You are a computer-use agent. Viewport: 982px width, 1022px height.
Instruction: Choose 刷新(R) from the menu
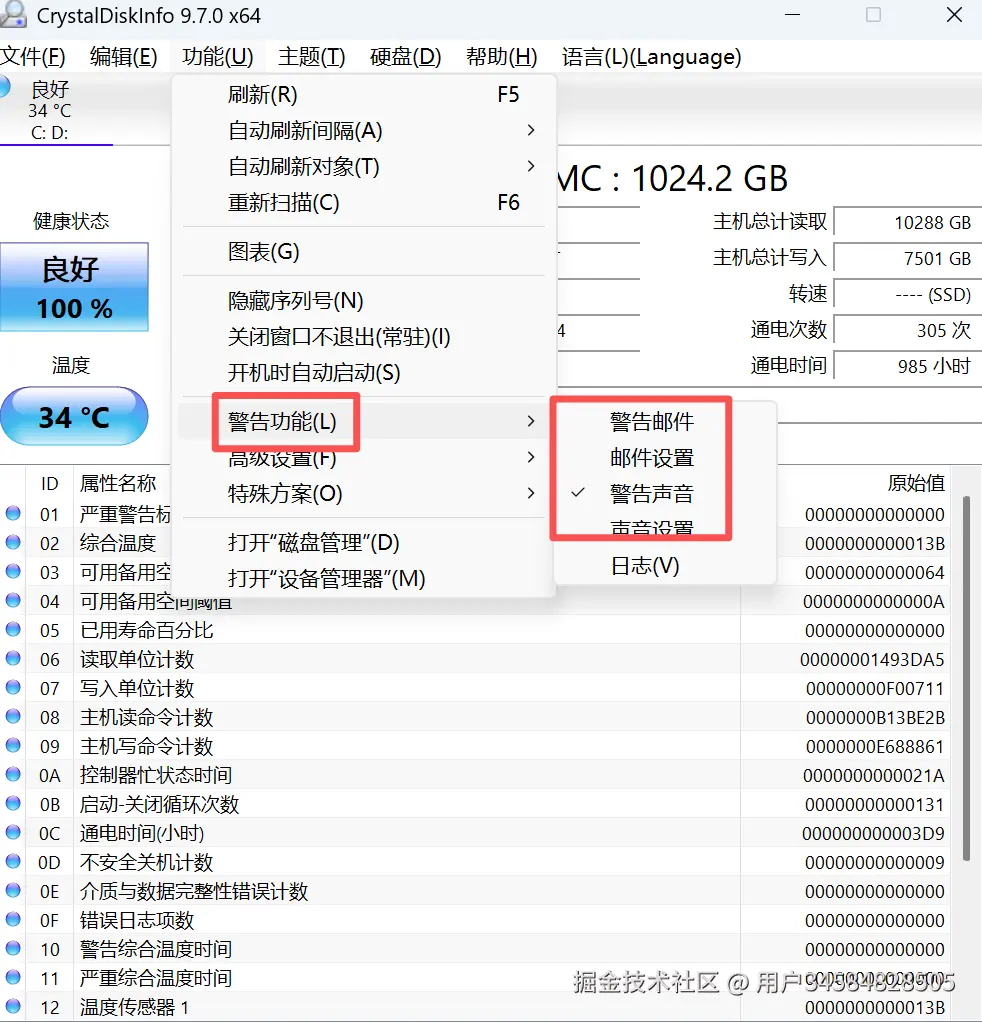tap(364, 95)
